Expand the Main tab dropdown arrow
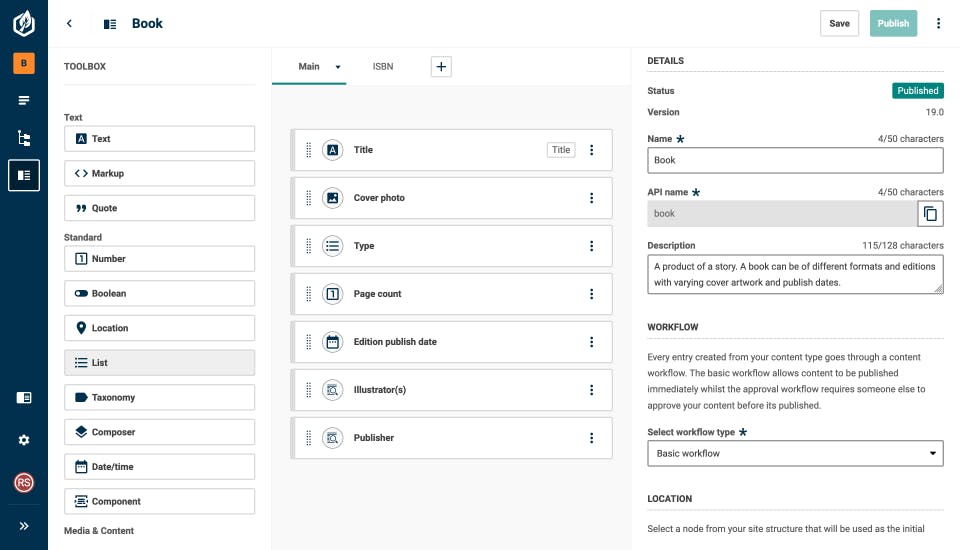This screenshot has width=960, height=550. [x=338, y=67]
